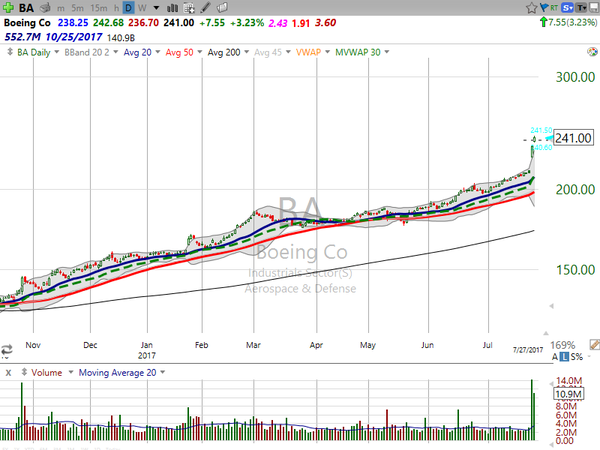Click the RT real-time indicator
Viewport: 600px width, 450px height.
(x=554, y=8)
